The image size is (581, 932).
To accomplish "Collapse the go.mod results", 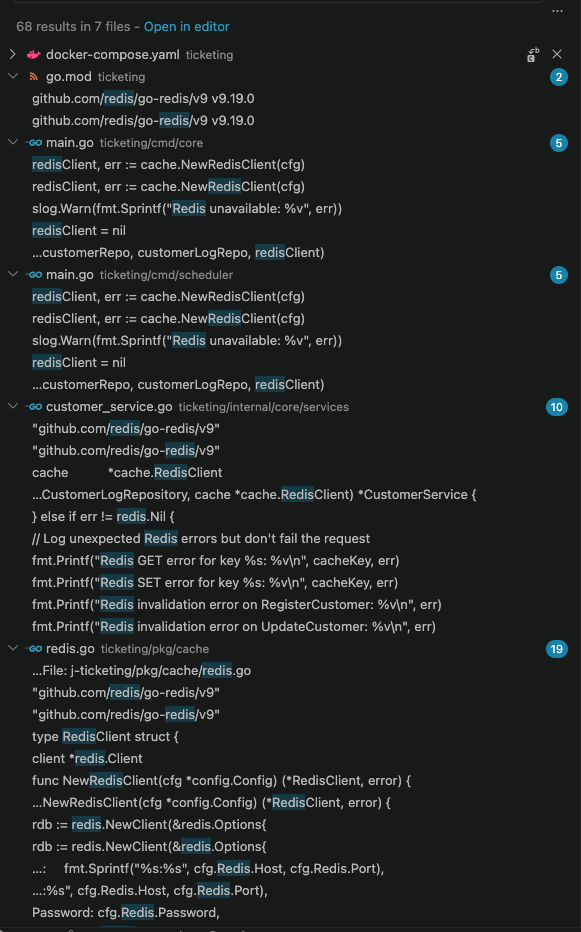I will (12, 77).
